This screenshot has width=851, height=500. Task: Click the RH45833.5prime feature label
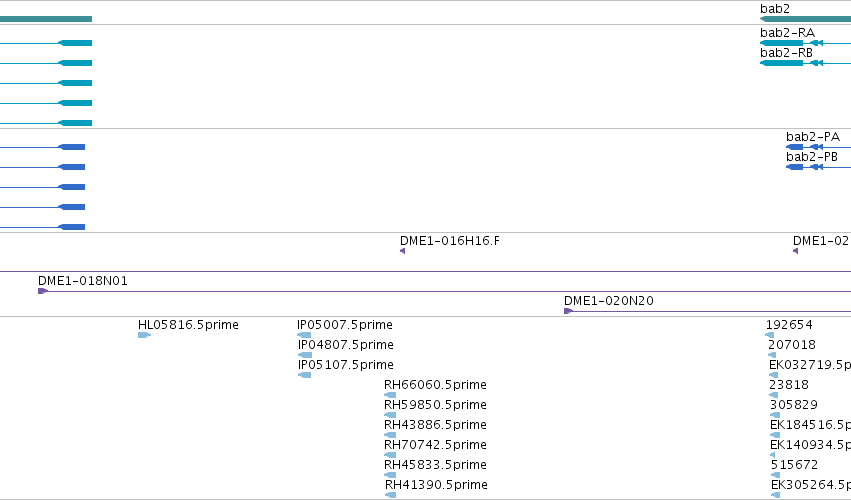[x=435, y=465]
